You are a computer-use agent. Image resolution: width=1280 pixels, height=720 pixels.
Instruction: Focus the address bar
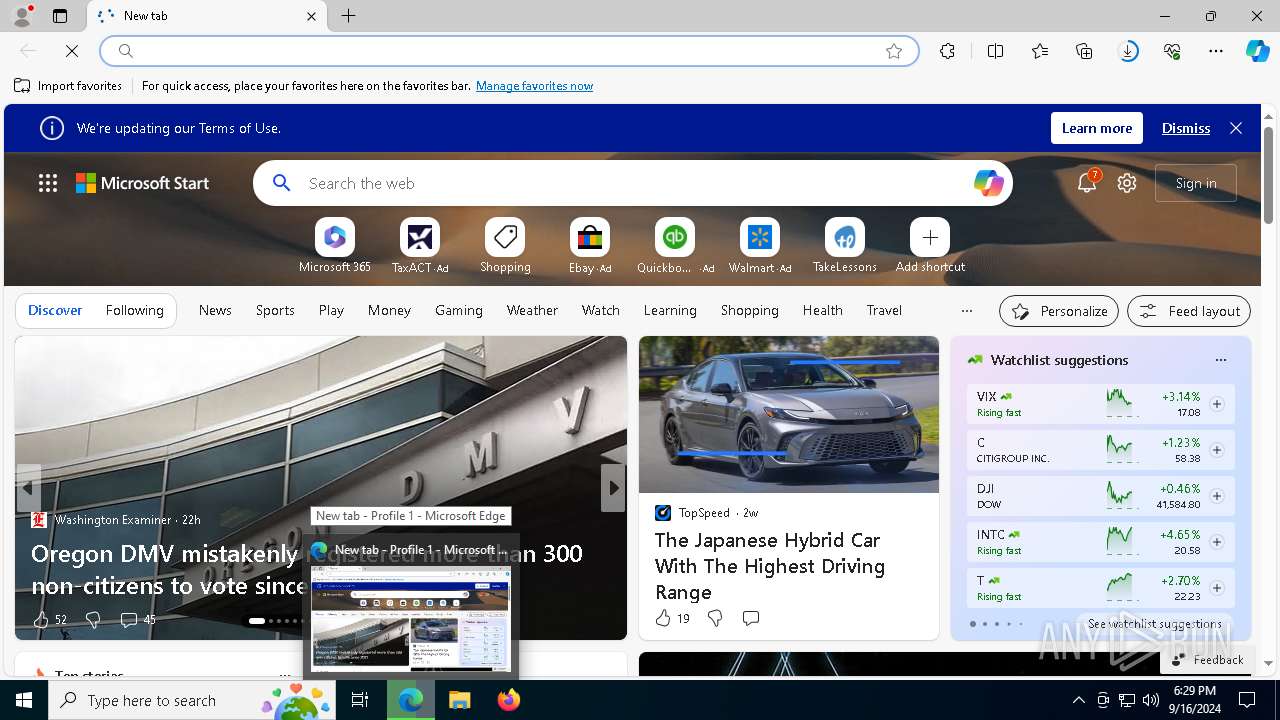click(510, 51)
